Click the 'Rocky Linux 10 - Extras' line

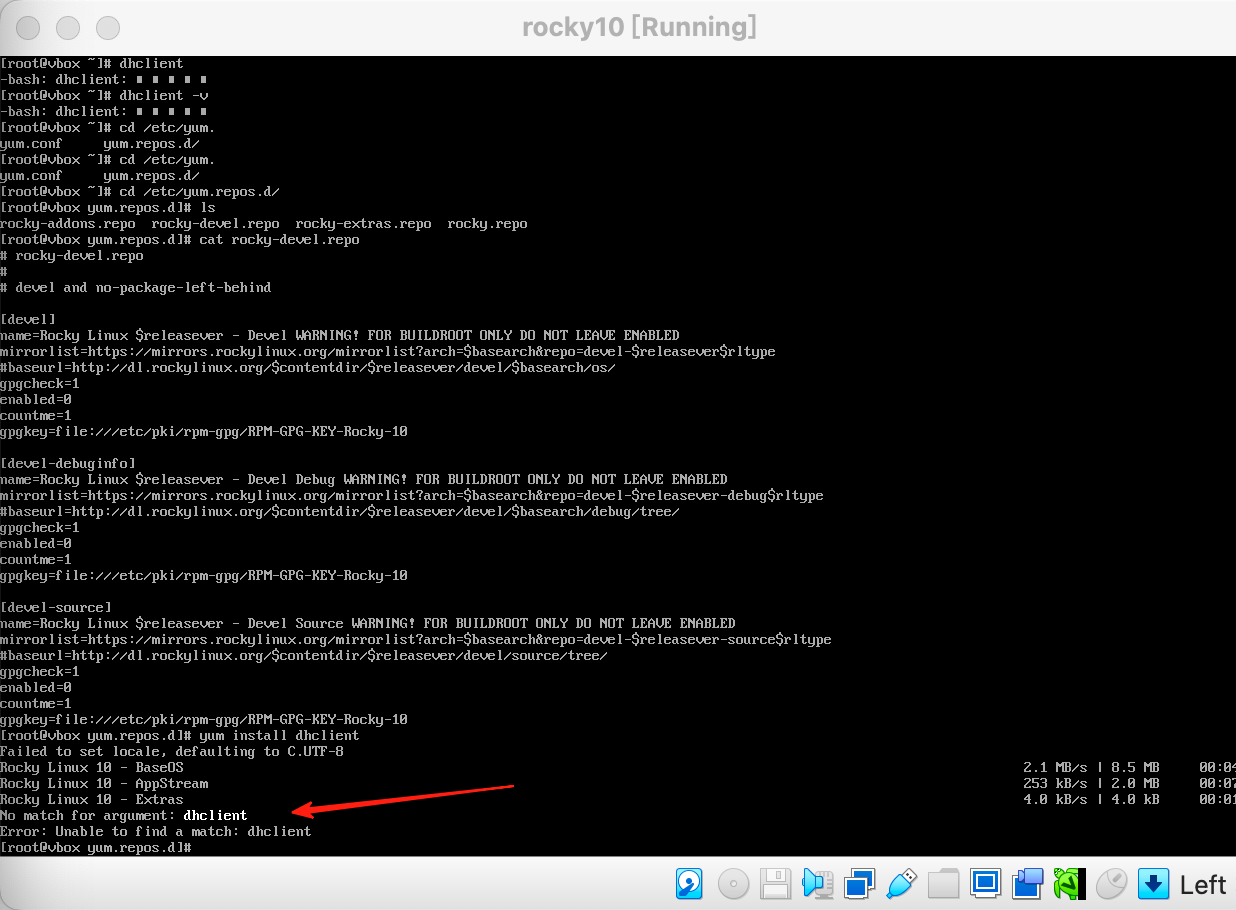[92, 799]
